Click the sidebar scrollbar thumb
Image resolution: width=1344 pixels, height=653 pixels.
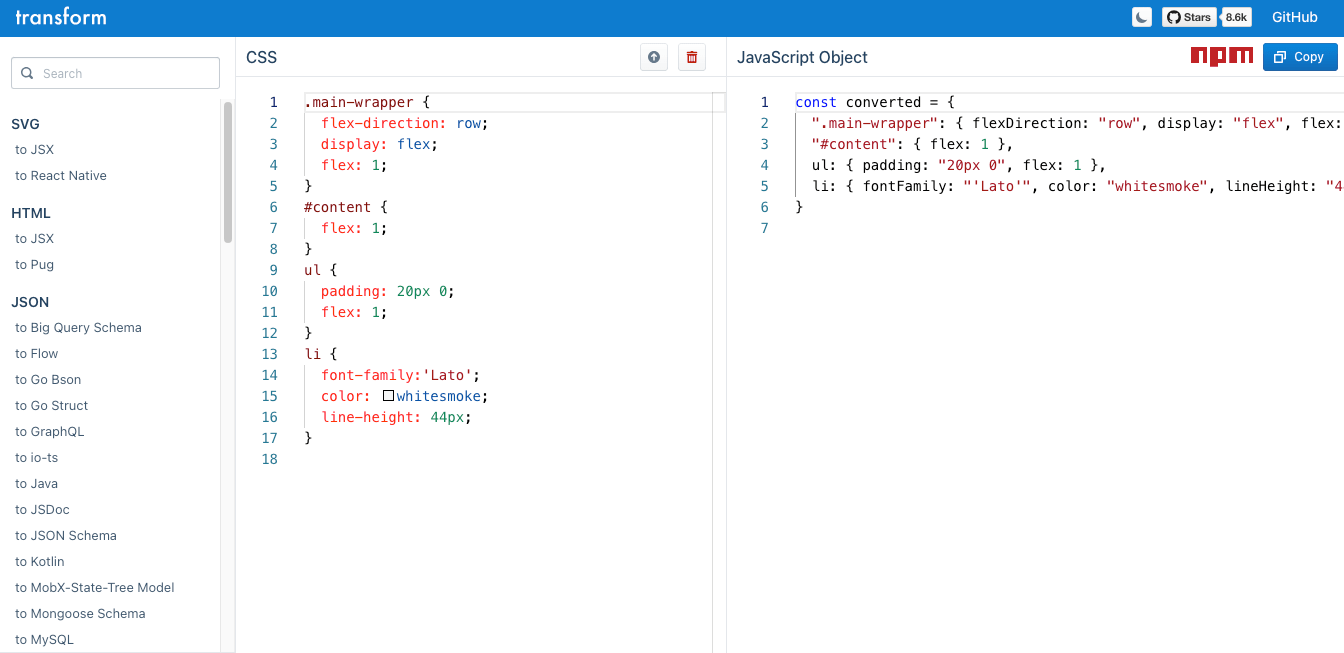pyautogui.click(x=228, y=172)
